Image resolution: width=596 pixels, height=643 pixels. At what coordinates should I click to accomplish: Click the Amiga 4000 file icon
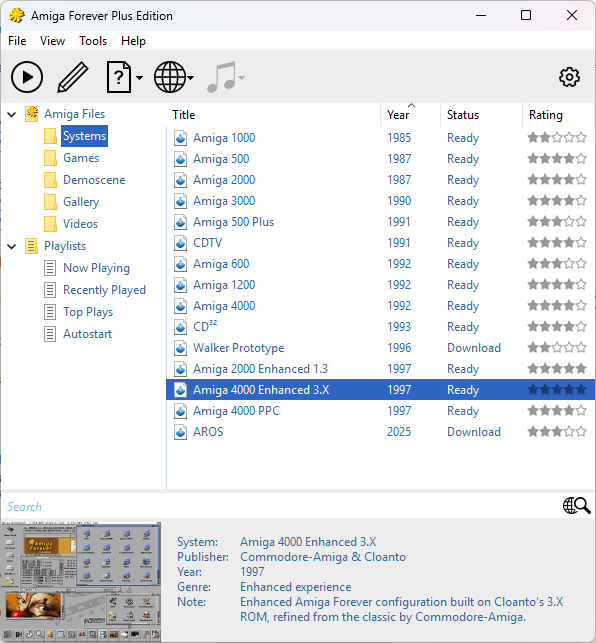(x=180, y=306)
